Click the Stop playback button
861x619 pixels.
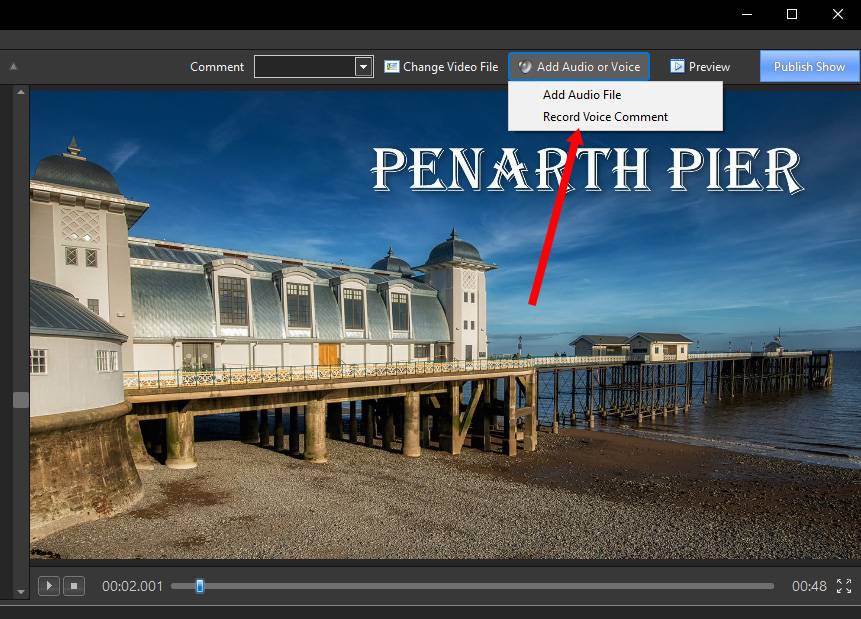(74, 586)
